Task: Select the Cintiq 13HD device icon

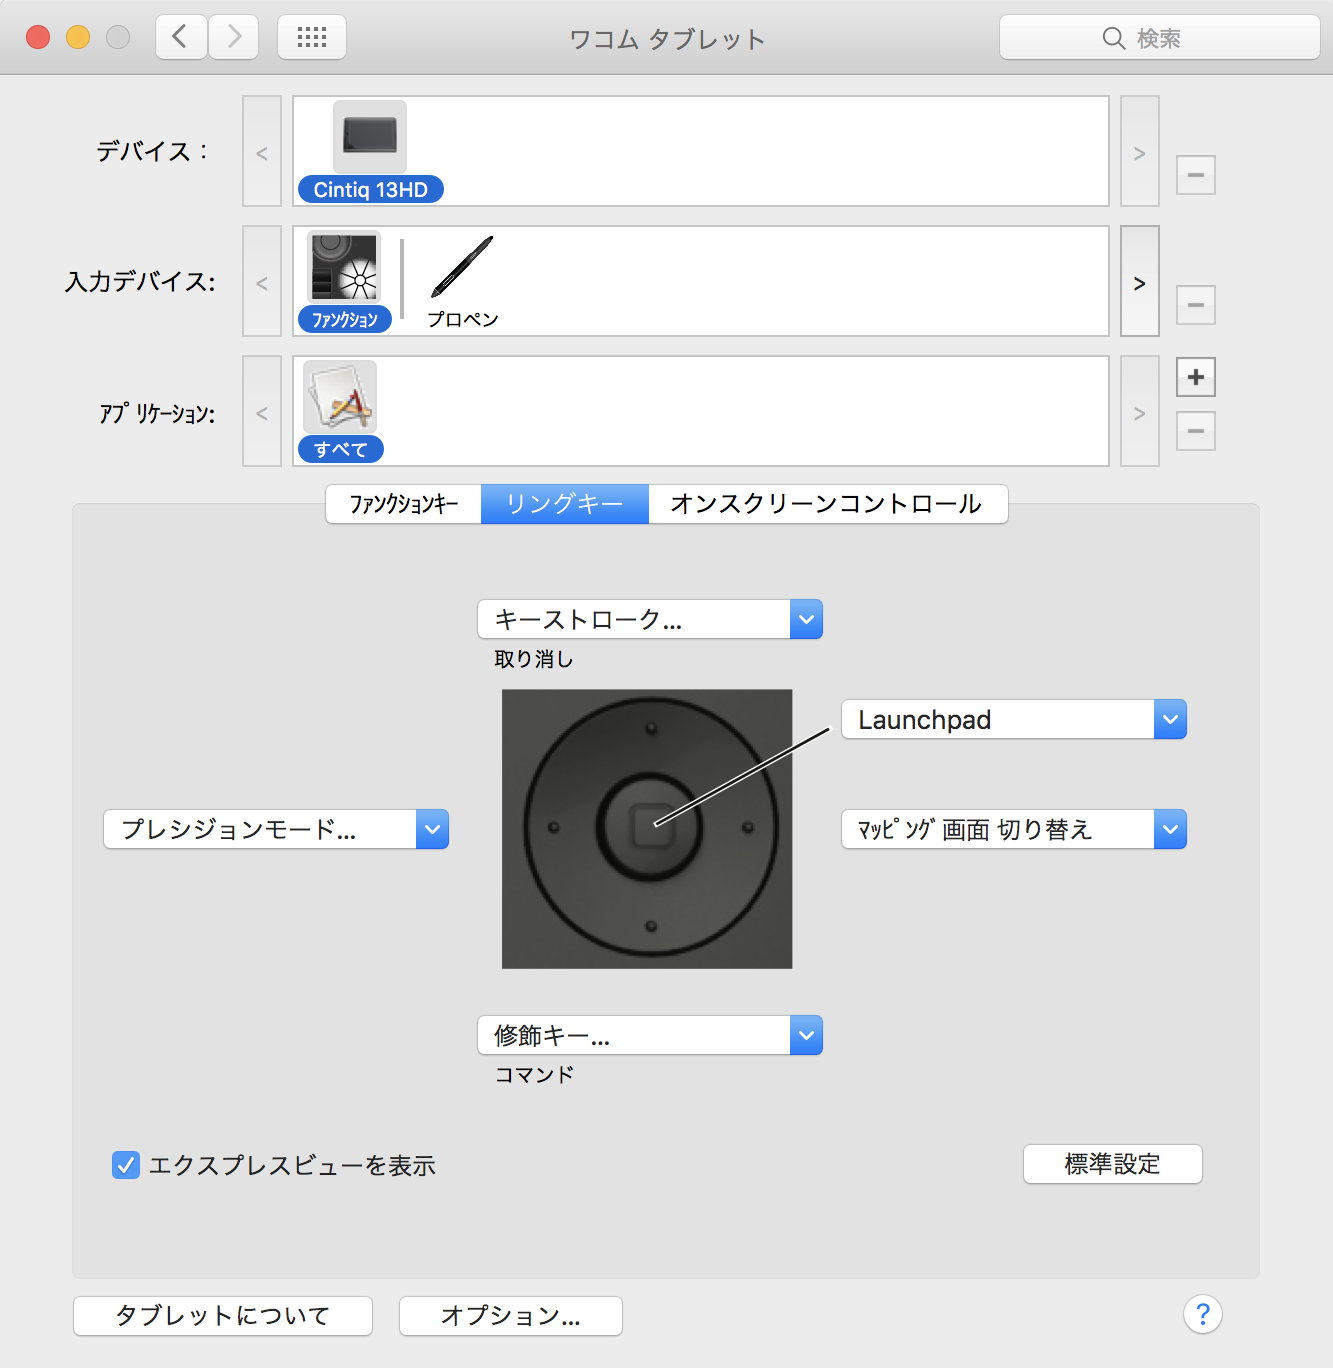Action: pyautogui.click(x=370, y=138)
